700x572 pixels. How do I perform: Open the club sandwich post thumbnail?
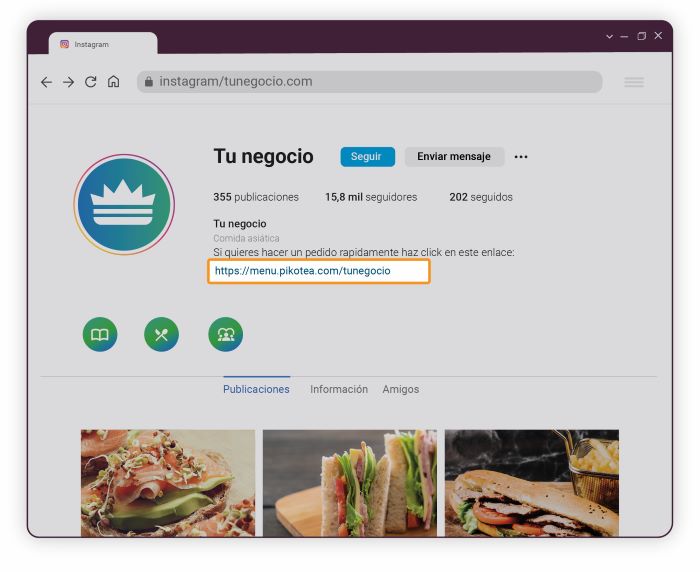350,483
